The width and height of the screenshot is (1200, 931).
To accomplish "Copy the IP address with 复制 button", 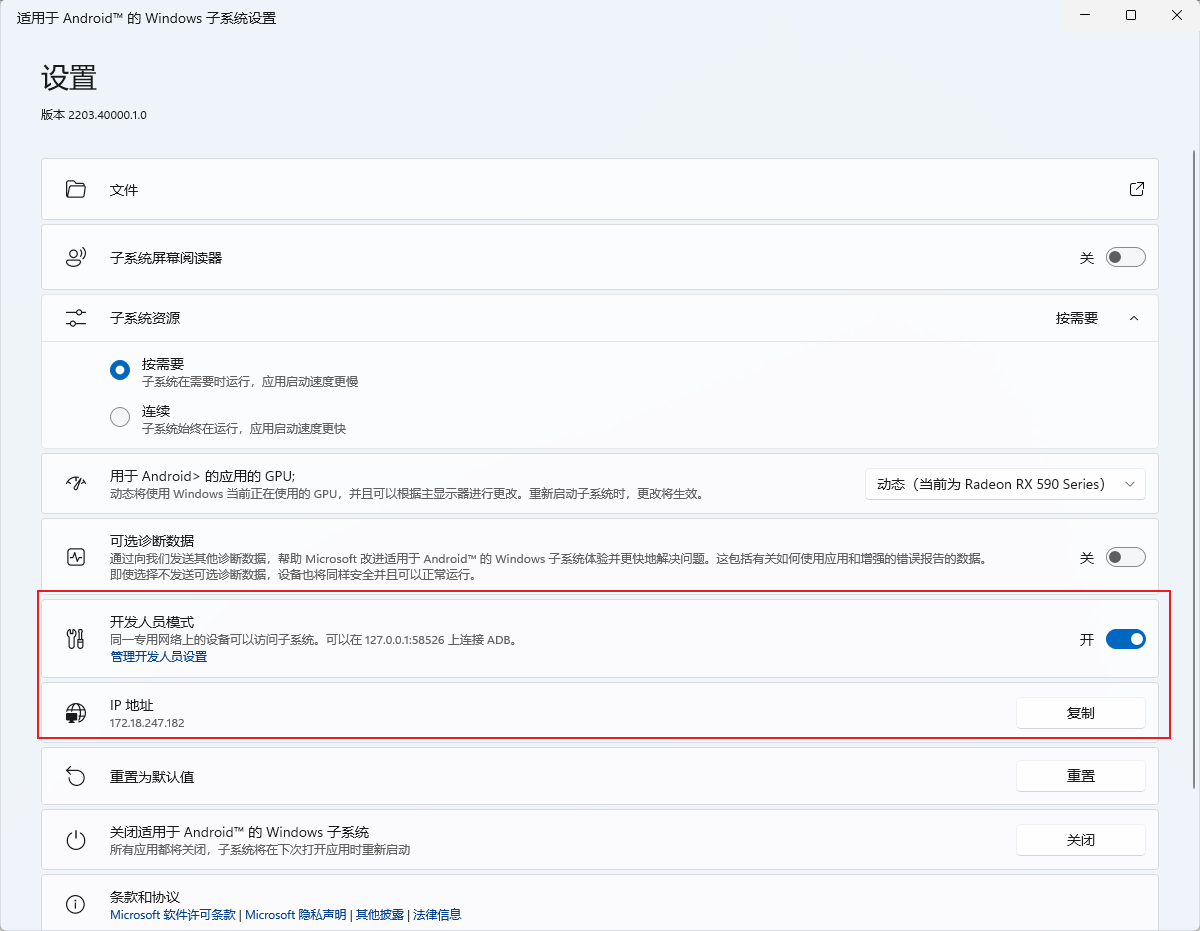I will [1081, 712].
